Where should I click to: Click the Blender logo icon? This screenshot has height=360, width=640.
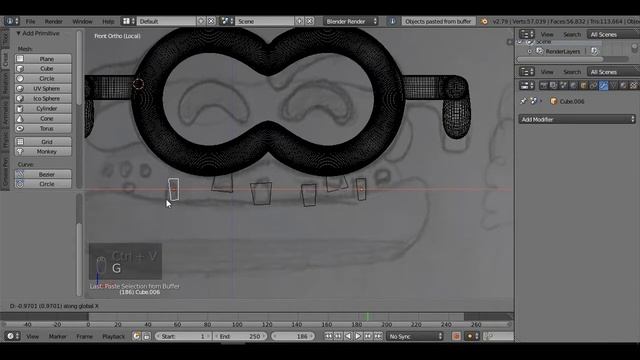[484, 21]
